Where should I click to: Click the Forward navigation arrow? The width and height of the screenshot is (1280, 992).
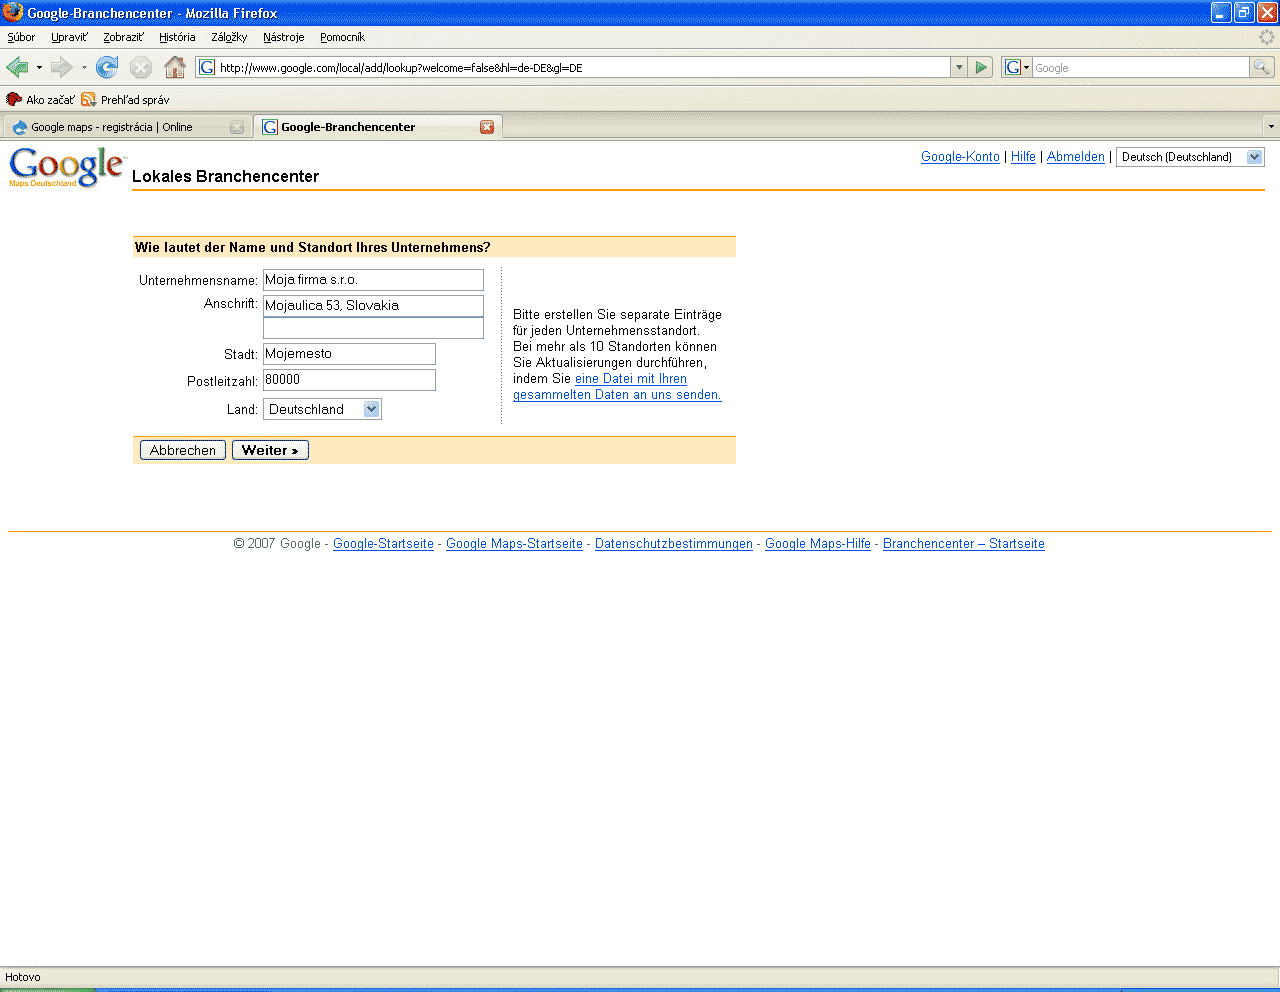coord(62,67)
